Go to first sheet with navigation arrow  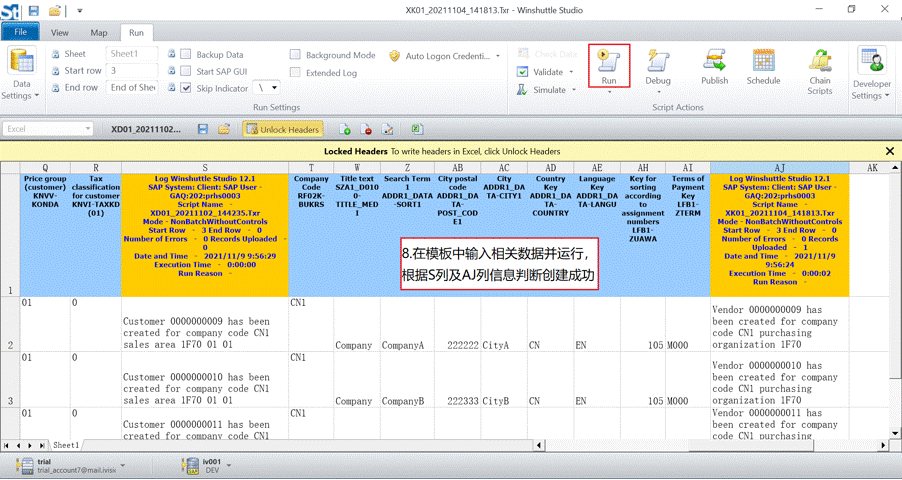[x=6, y=445]
